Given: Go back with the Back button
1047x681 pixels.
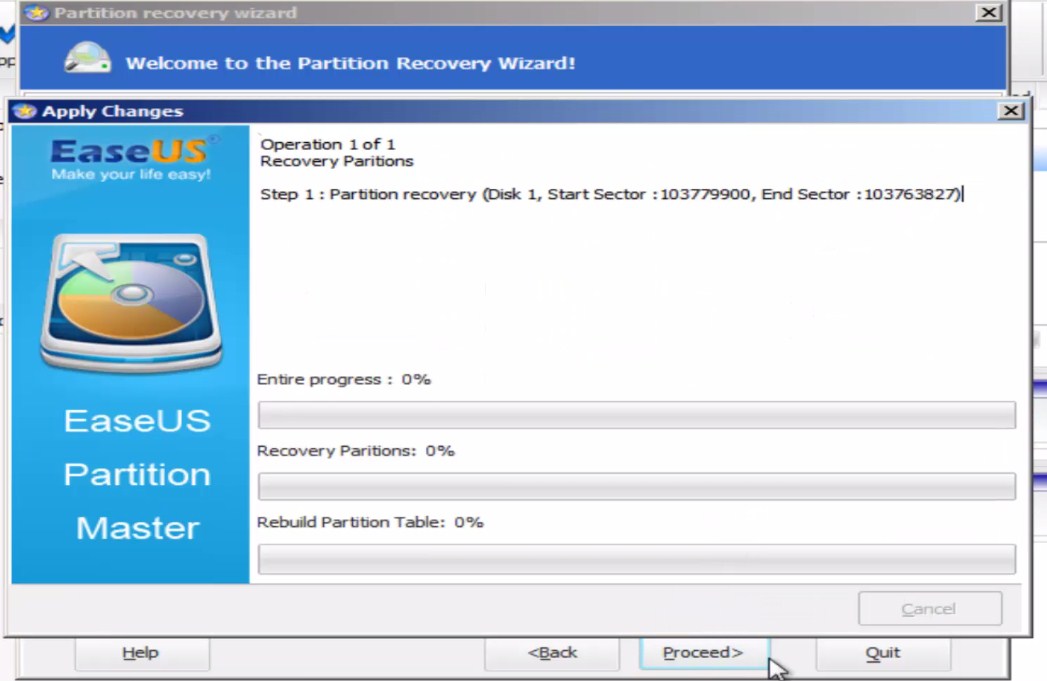Looking at the screenshot, I should tap(552, 653).
